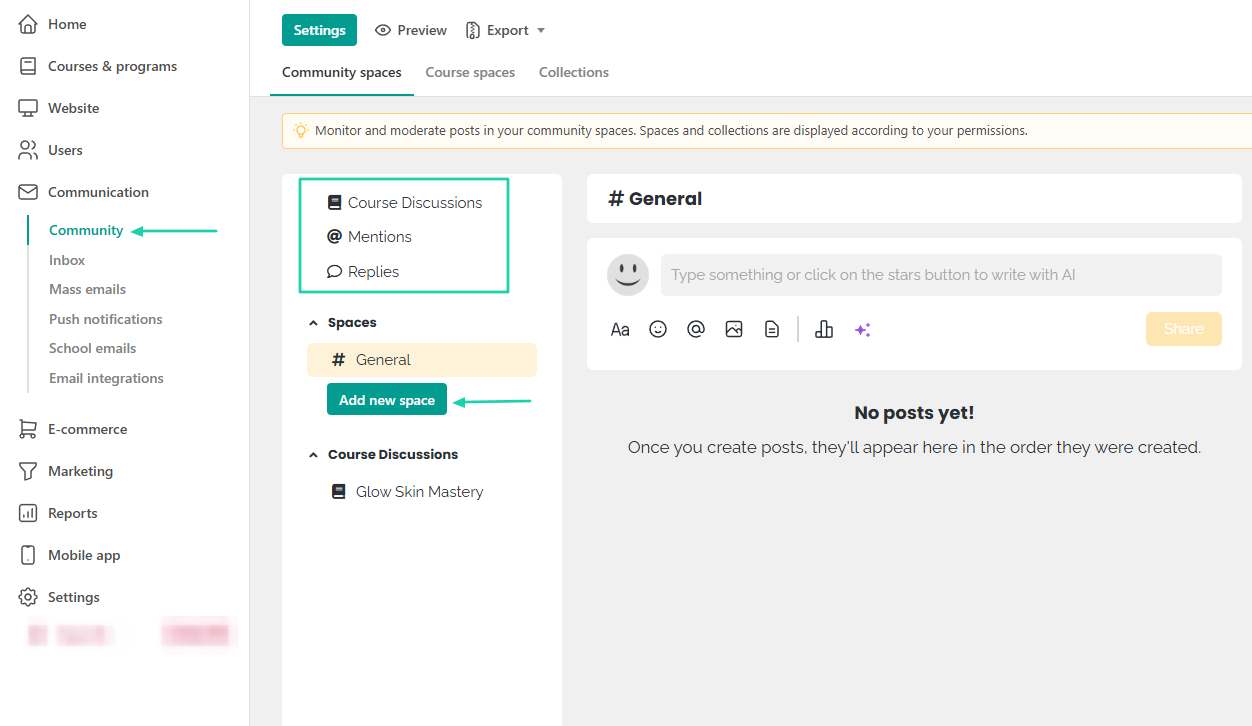Screen dimensions: 1252x726
Task: Open the Inbox submenu item
Action: click(x=67, y=260)
